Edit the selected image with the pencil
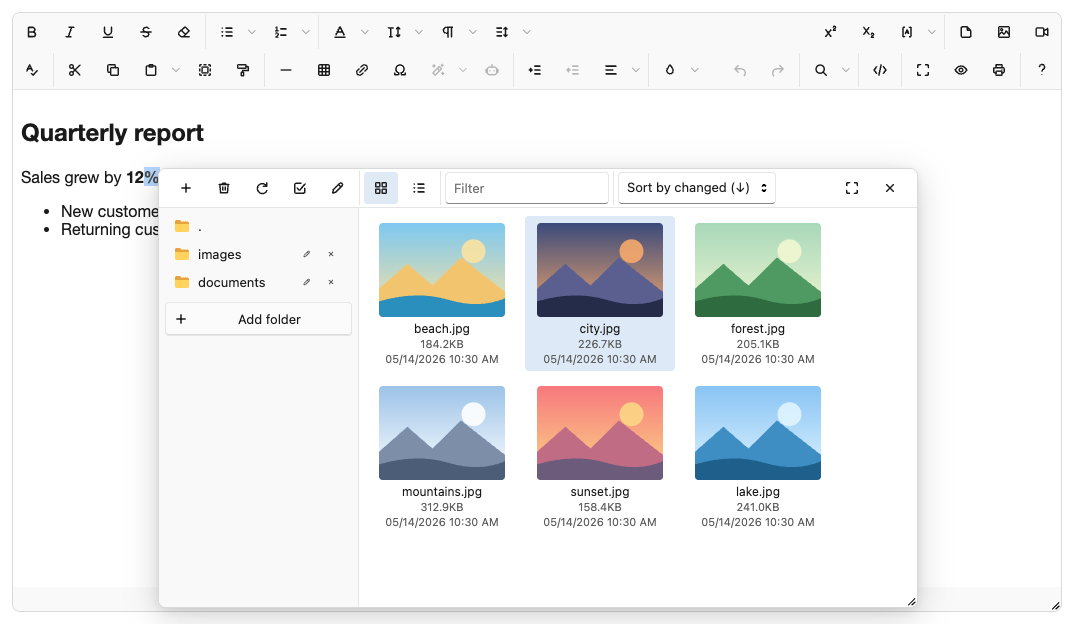1074x624 pixels. point(338,188)
